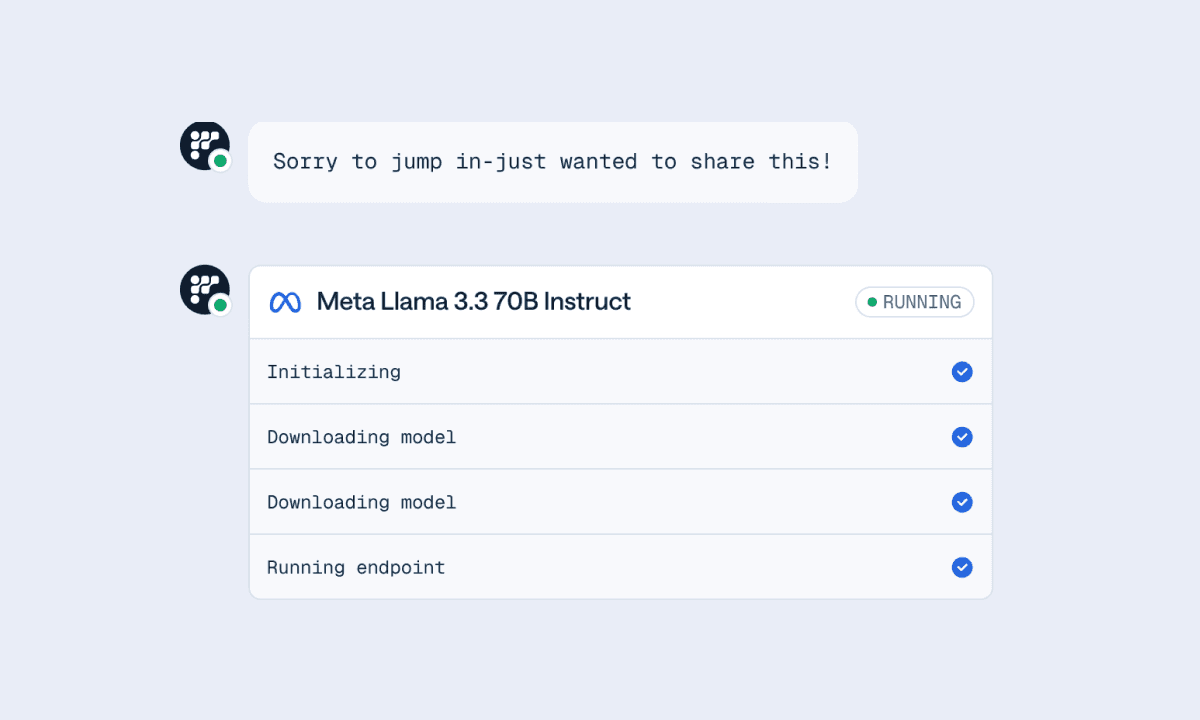Click the RUNNING status badge
This screenshot has height=720, width=1200.
click(x=915, y=302)
